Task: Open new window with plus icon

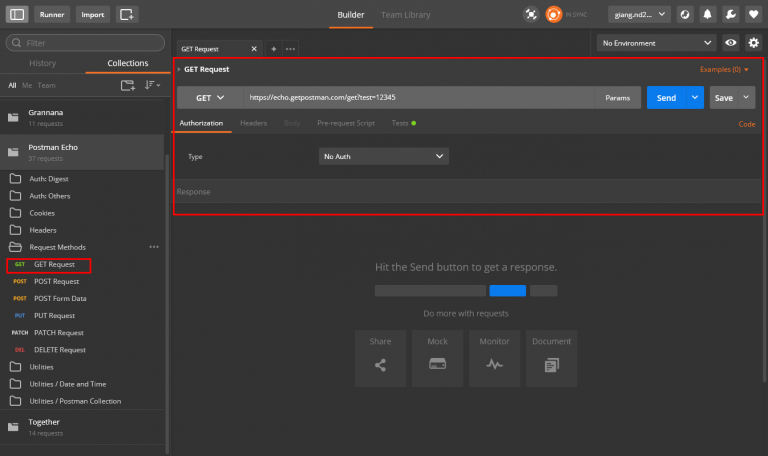Action: coord(126,15)
